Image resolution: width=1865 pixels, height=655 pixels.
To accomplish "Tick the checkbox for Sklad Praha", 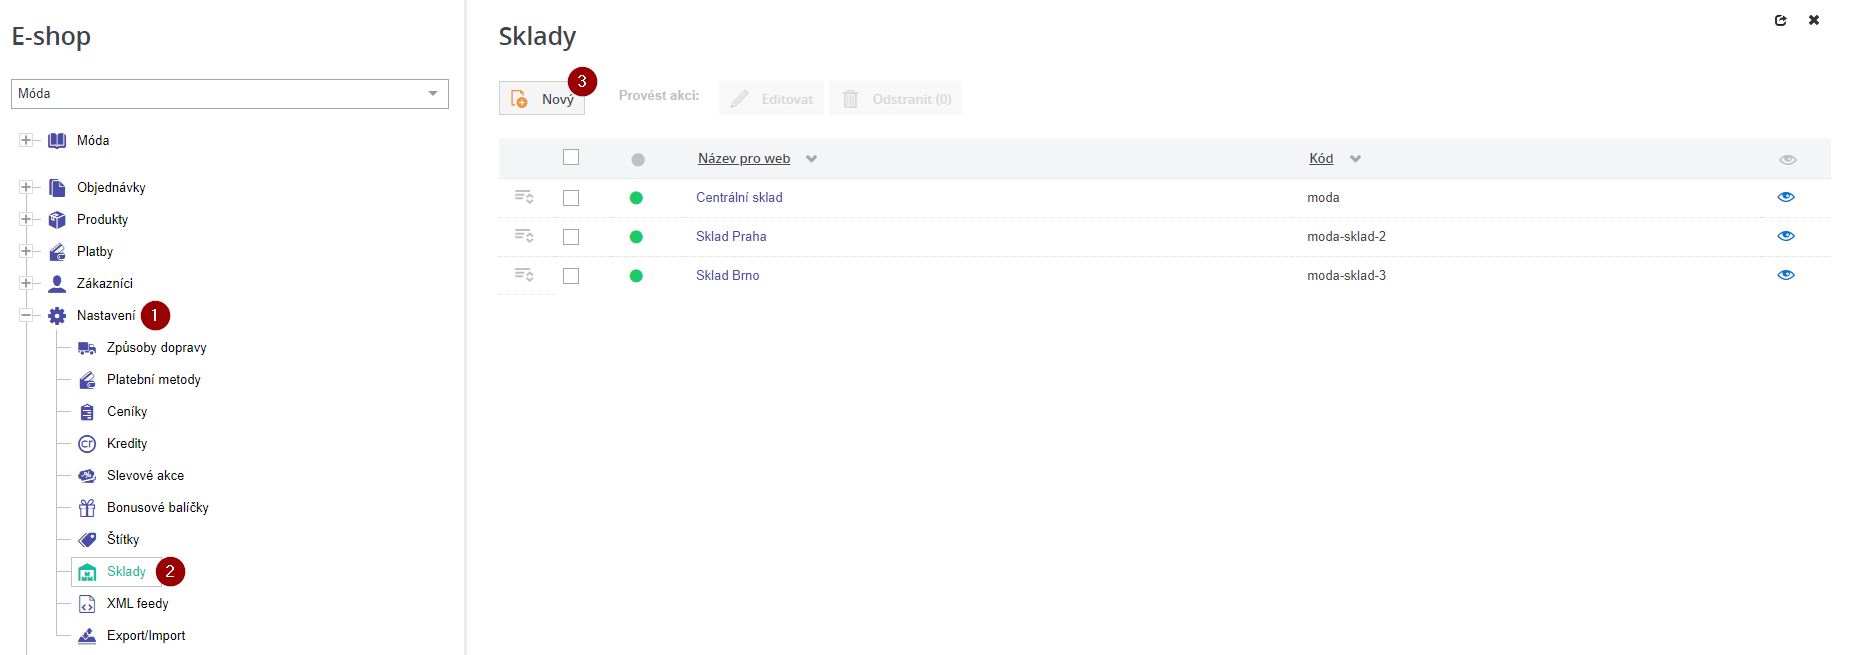I will (571, 237).
